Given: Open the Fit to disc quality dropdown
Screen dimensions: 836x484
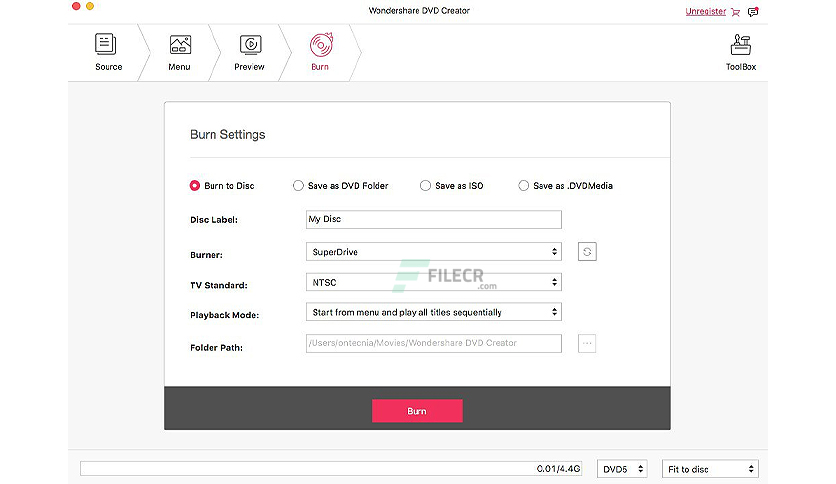Looking at the screenshot, I should (x=710, y=469).
